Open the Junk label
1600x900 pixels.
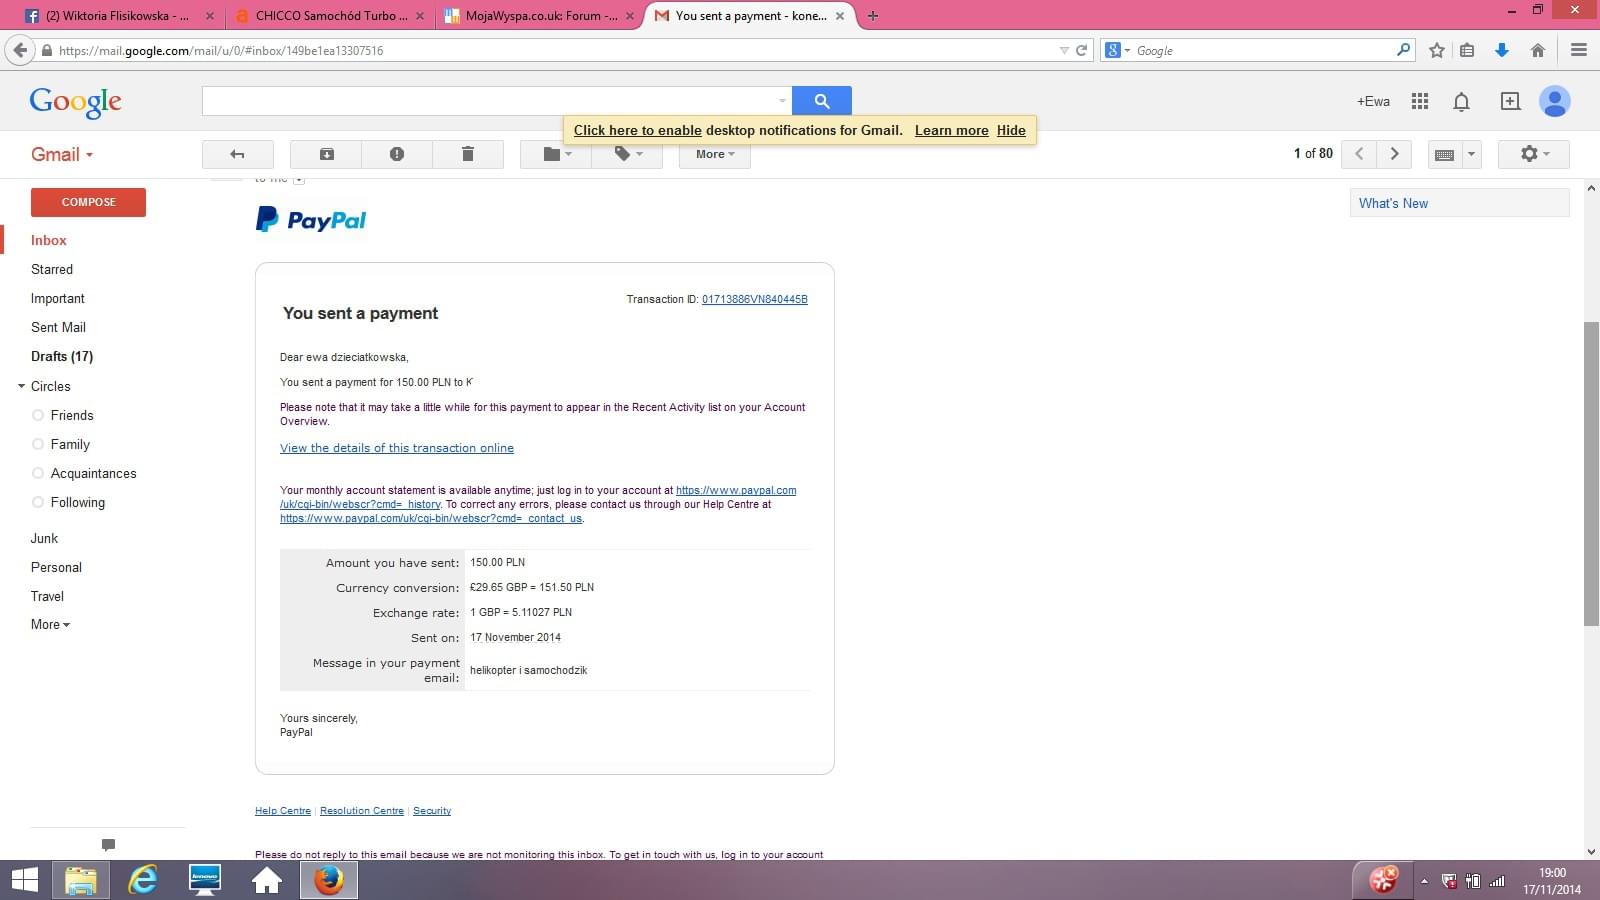[x=44, y=538]
